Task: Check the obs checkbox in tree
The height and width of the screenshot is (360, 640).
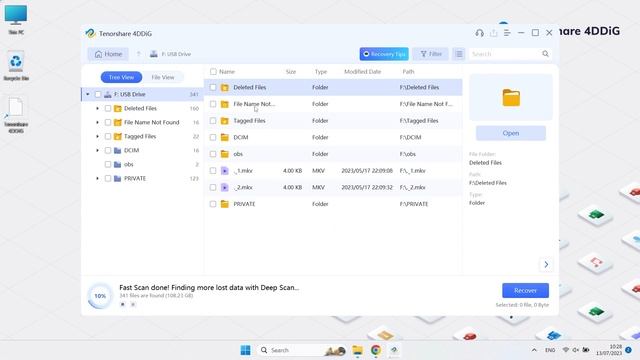Action: tap(108, 164)
